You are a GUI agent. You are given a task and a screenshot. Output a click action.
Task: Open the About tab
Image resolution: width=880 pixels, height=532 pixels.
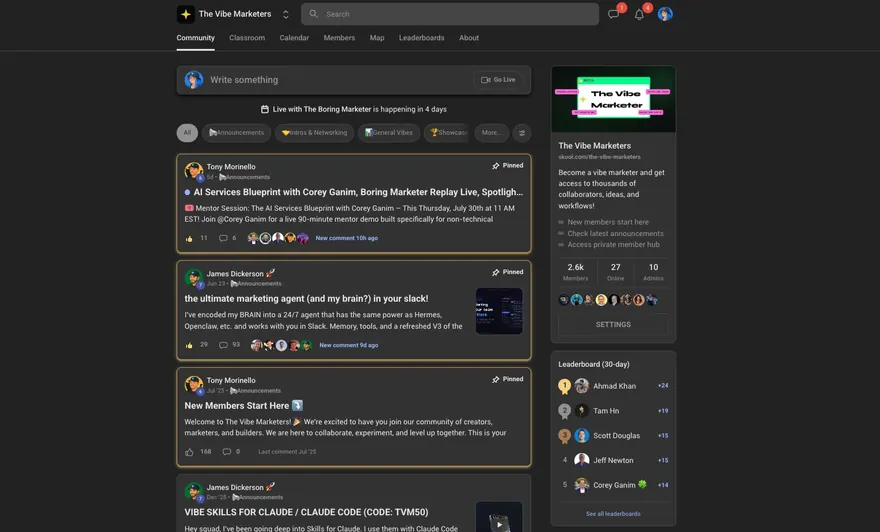coord(469,38)
